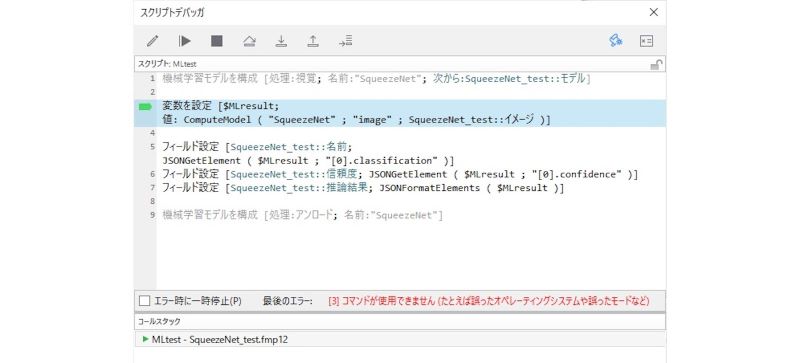This screenshot has height=363, width=800.
Task: Select line 6 信頼度 field step
Action: click(x=400, y=174)
